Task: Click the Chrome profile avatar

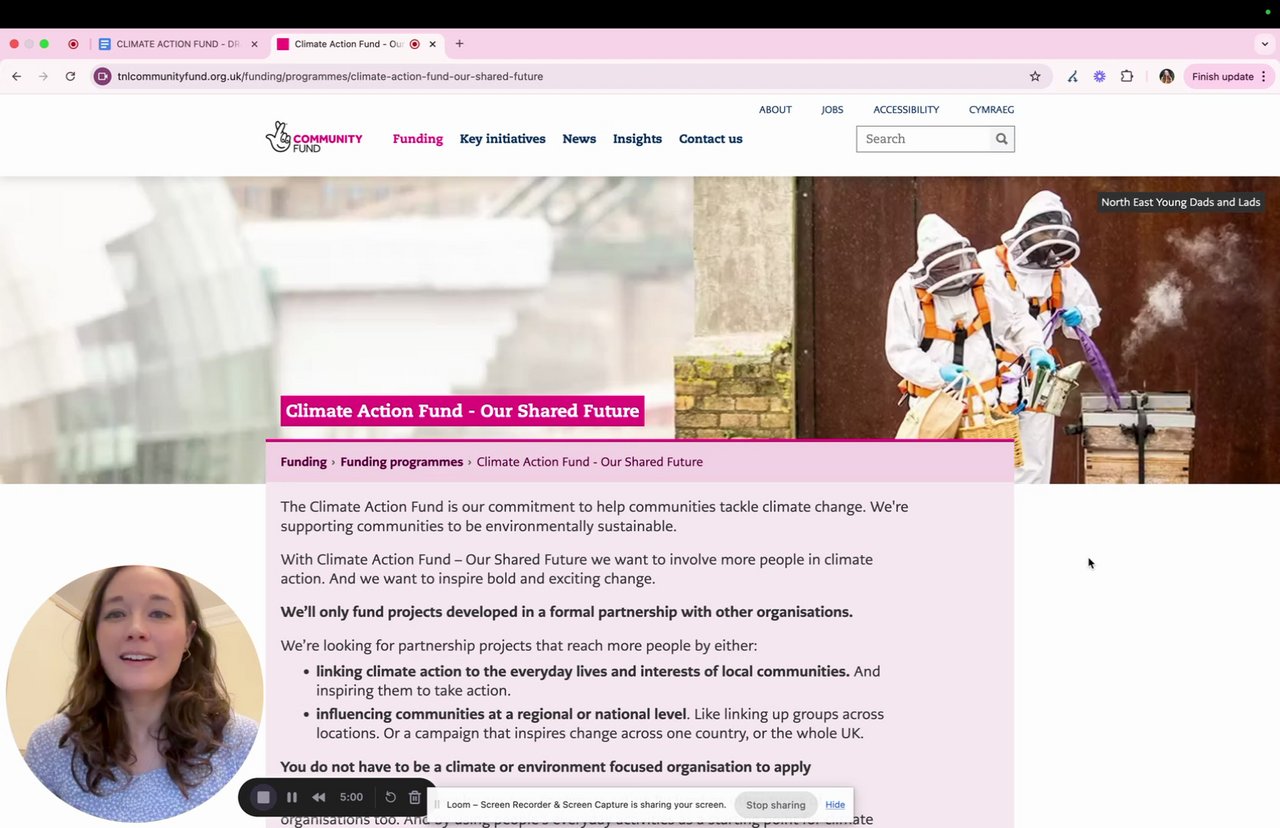Action: [1166, 76]
